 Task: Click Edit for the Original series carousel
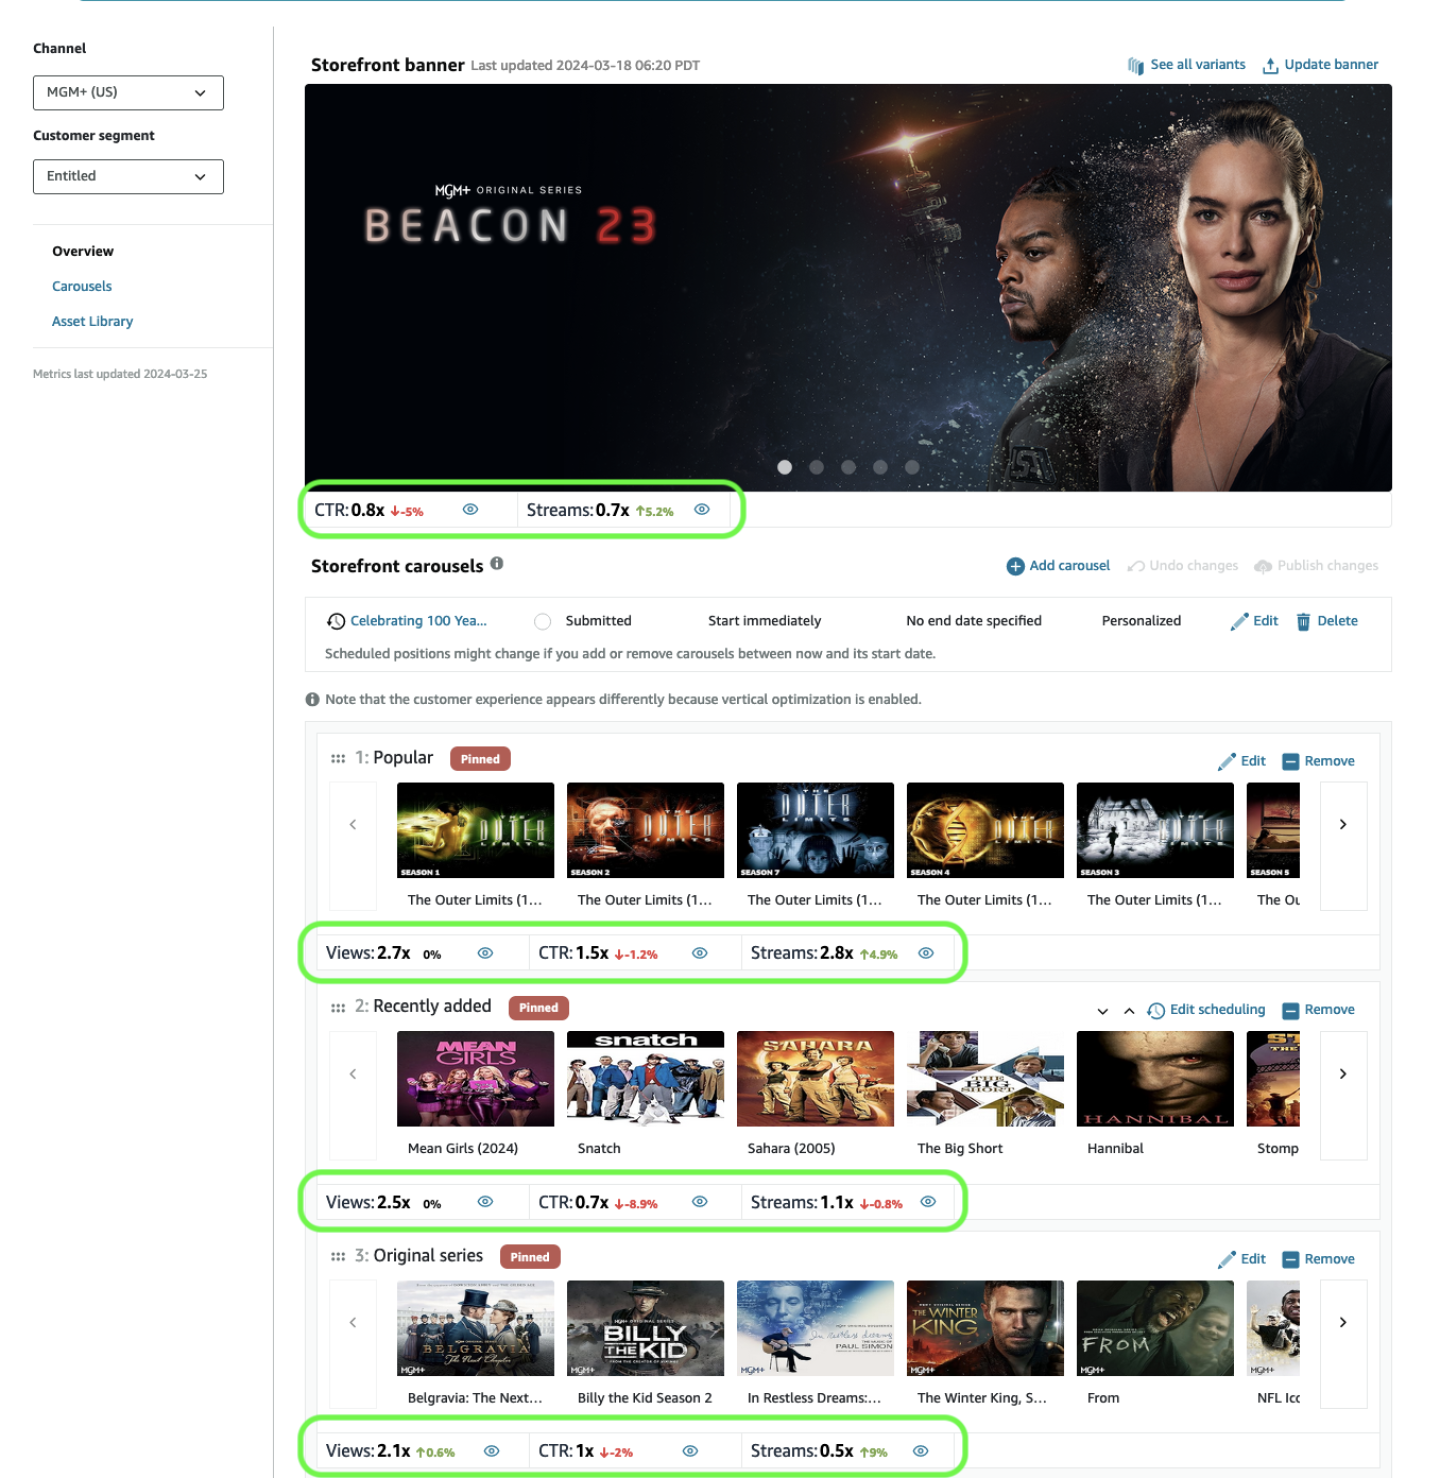[x=1242, y=1260]
